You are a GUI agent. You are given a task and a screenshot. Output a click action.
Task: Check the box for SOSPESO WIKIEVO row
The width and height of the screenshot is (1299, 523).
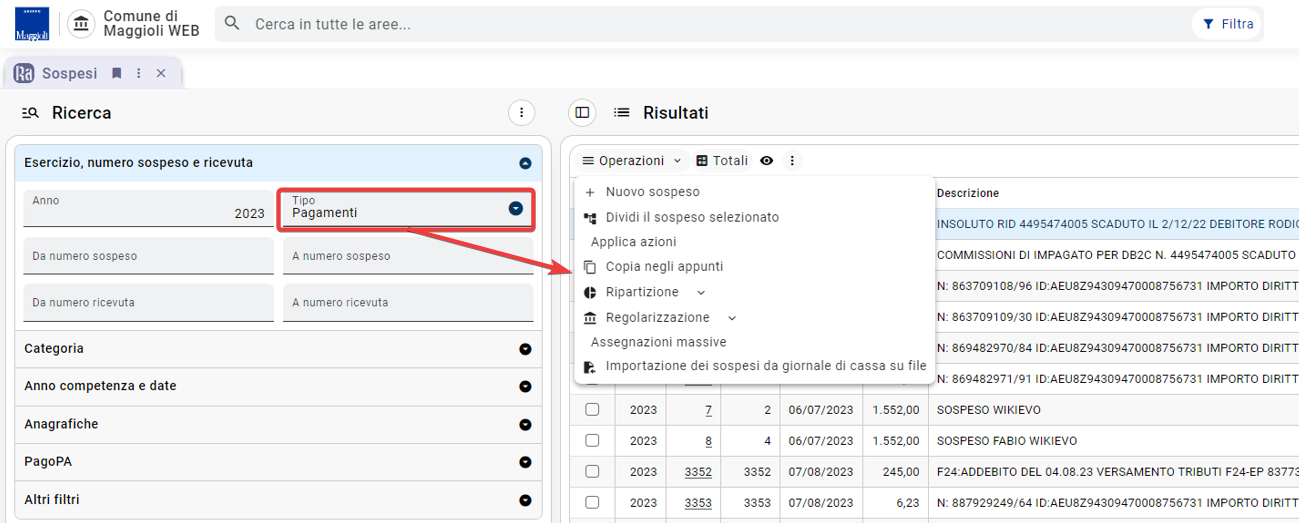point(592,410)
